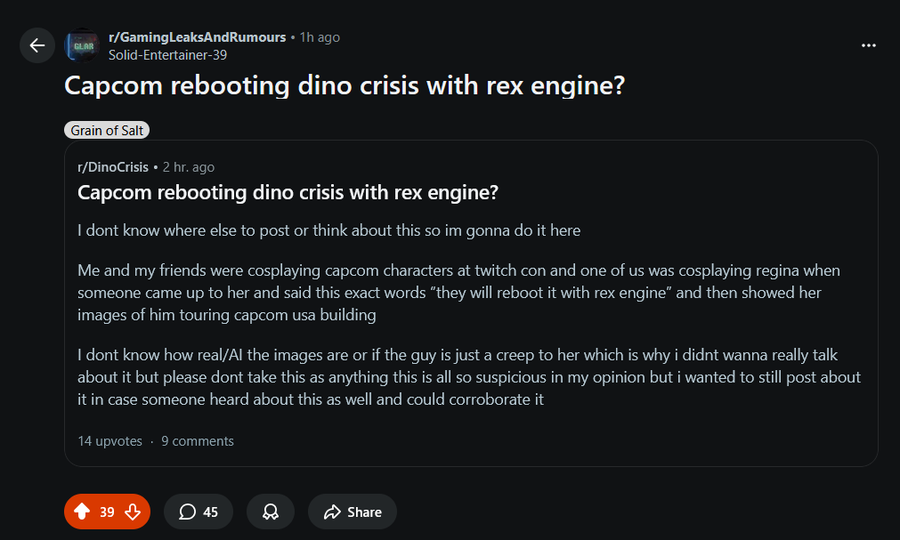Screen dimensions: 900x540
Task: Click the 9 comments crosspost count
Action: 197,441
